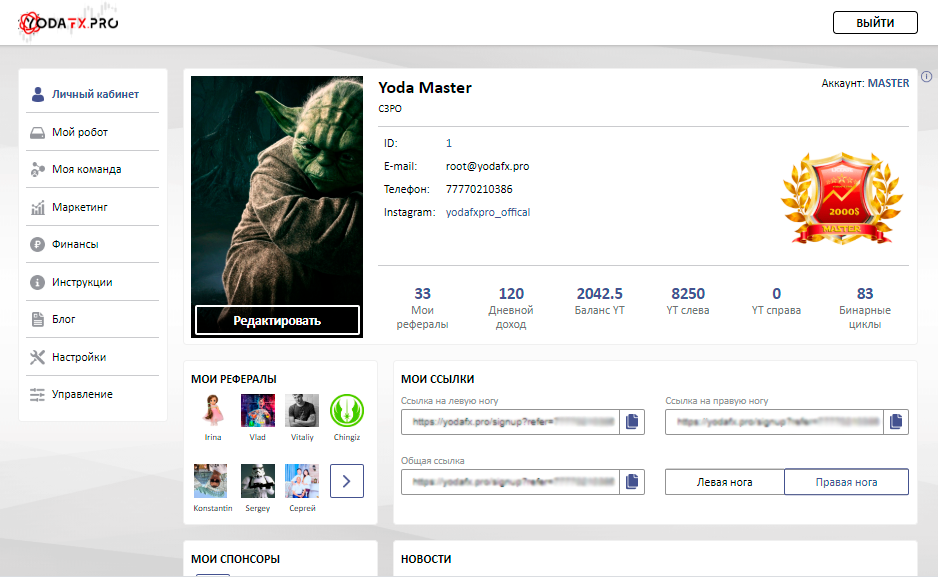
Task: Open Маркетинг menu item
Action: (93, 207)
